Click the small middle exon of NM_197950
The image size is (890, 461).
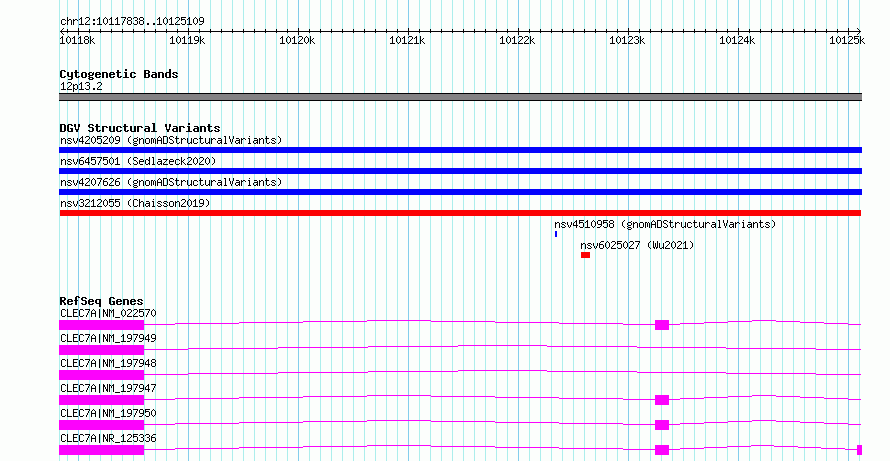662,425
